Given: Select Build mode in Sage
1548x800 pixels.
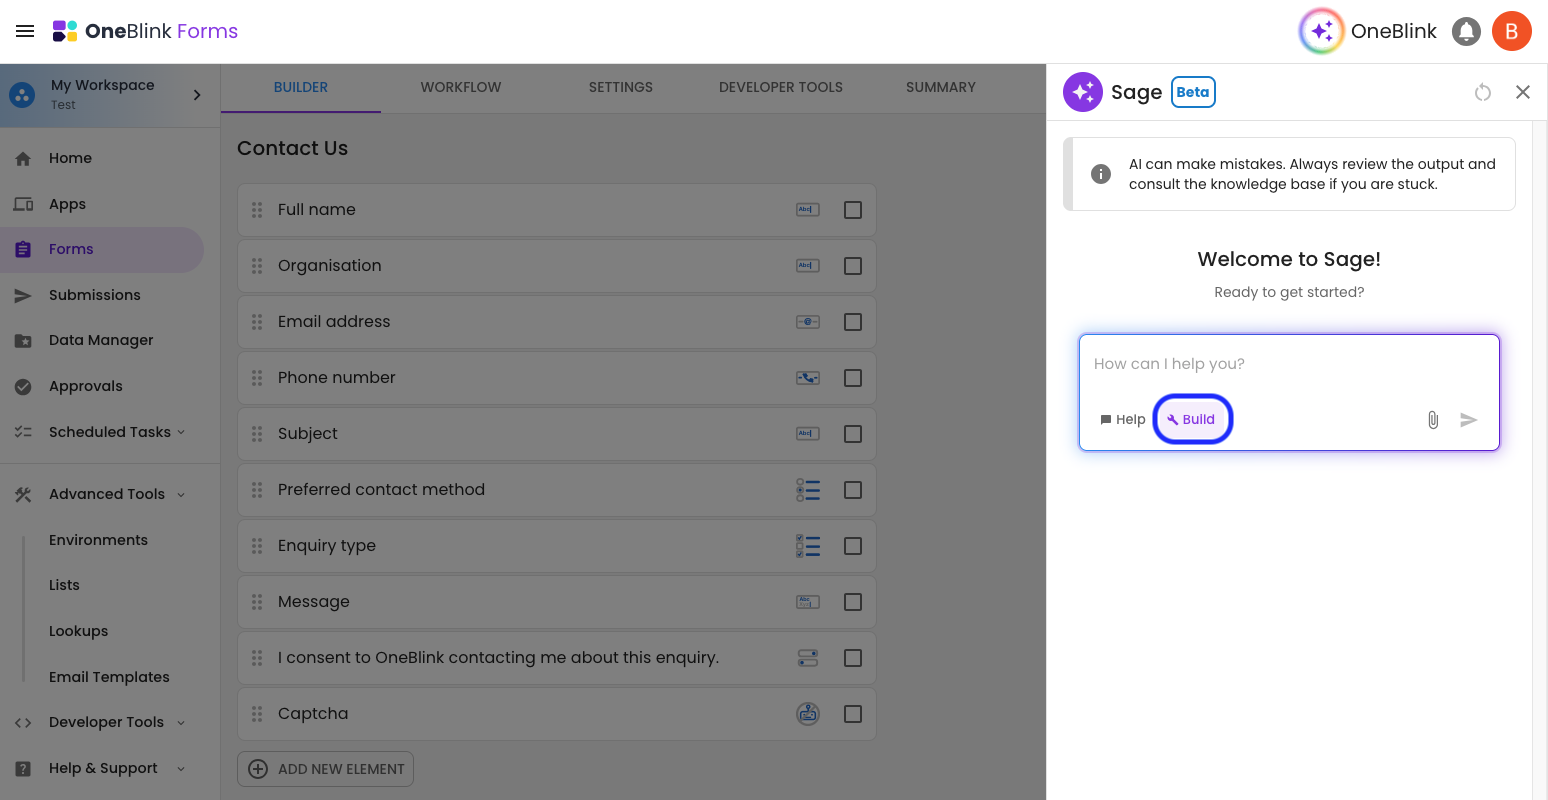Looking at the screenshot, I should coord(1192,419).
